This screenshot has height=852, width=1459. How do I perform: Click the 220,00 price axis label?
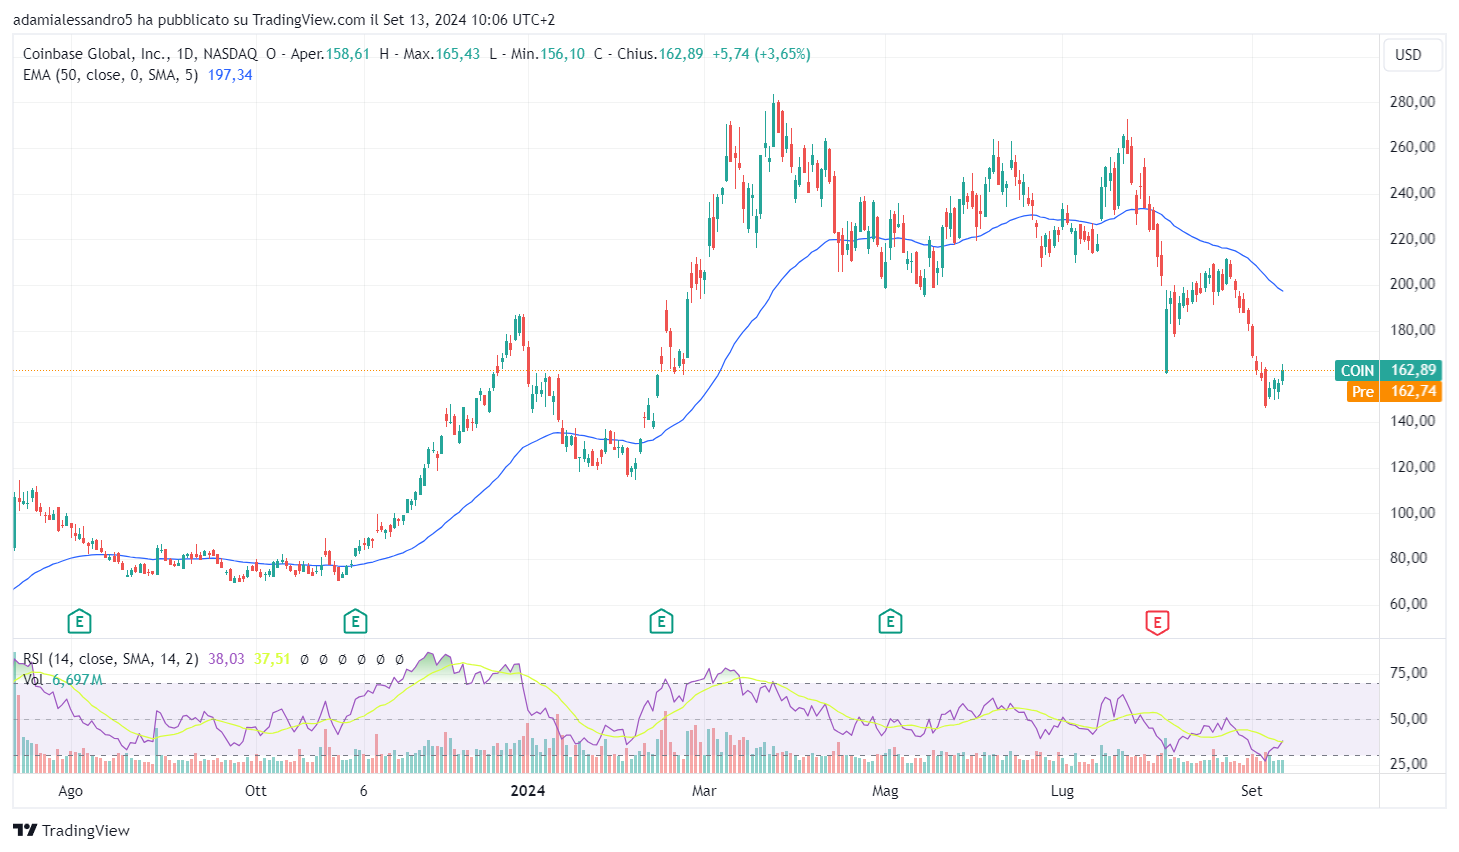pos(1412,238)
